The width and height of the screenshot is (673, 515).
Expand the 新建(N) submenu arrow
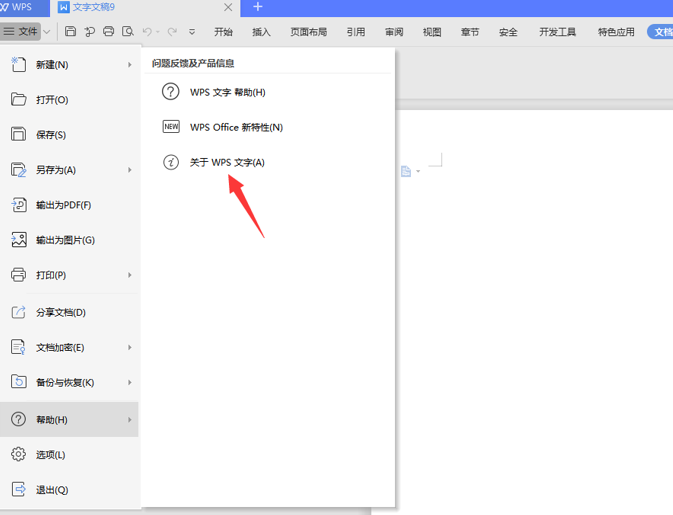pyautogui.click(x=130, y=65)
